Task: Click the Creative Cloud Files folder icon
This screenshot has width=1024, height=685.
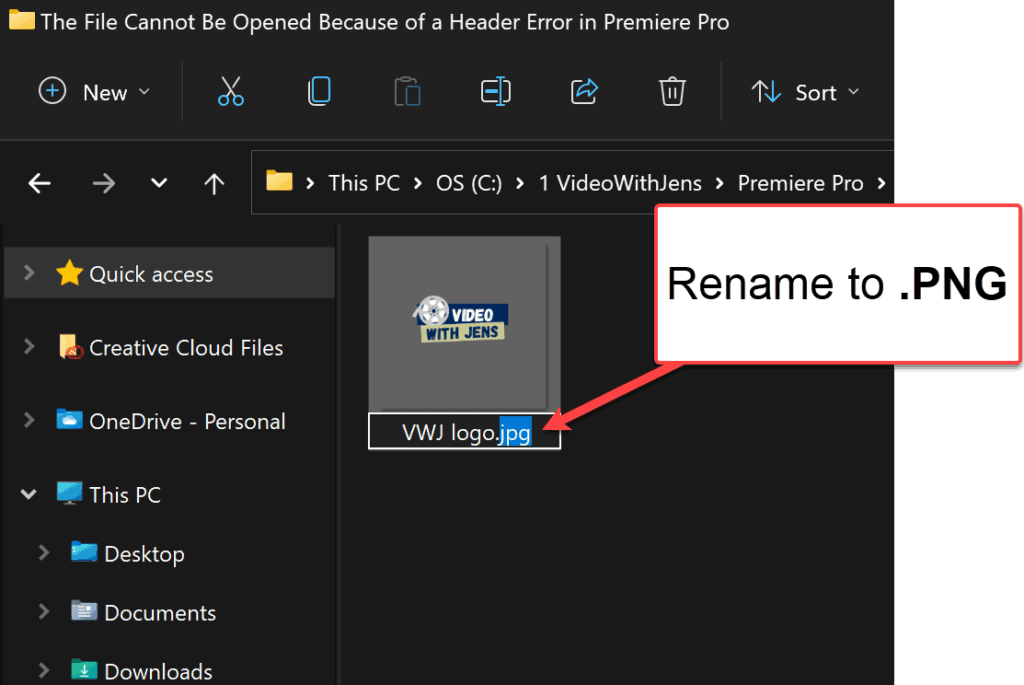Action: pyautogui.click(x=71, y=347)
